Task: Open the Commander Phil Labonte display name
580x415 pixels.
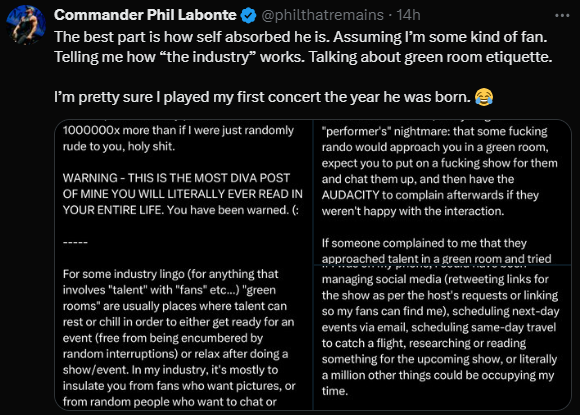Action: tap(145, 15)
